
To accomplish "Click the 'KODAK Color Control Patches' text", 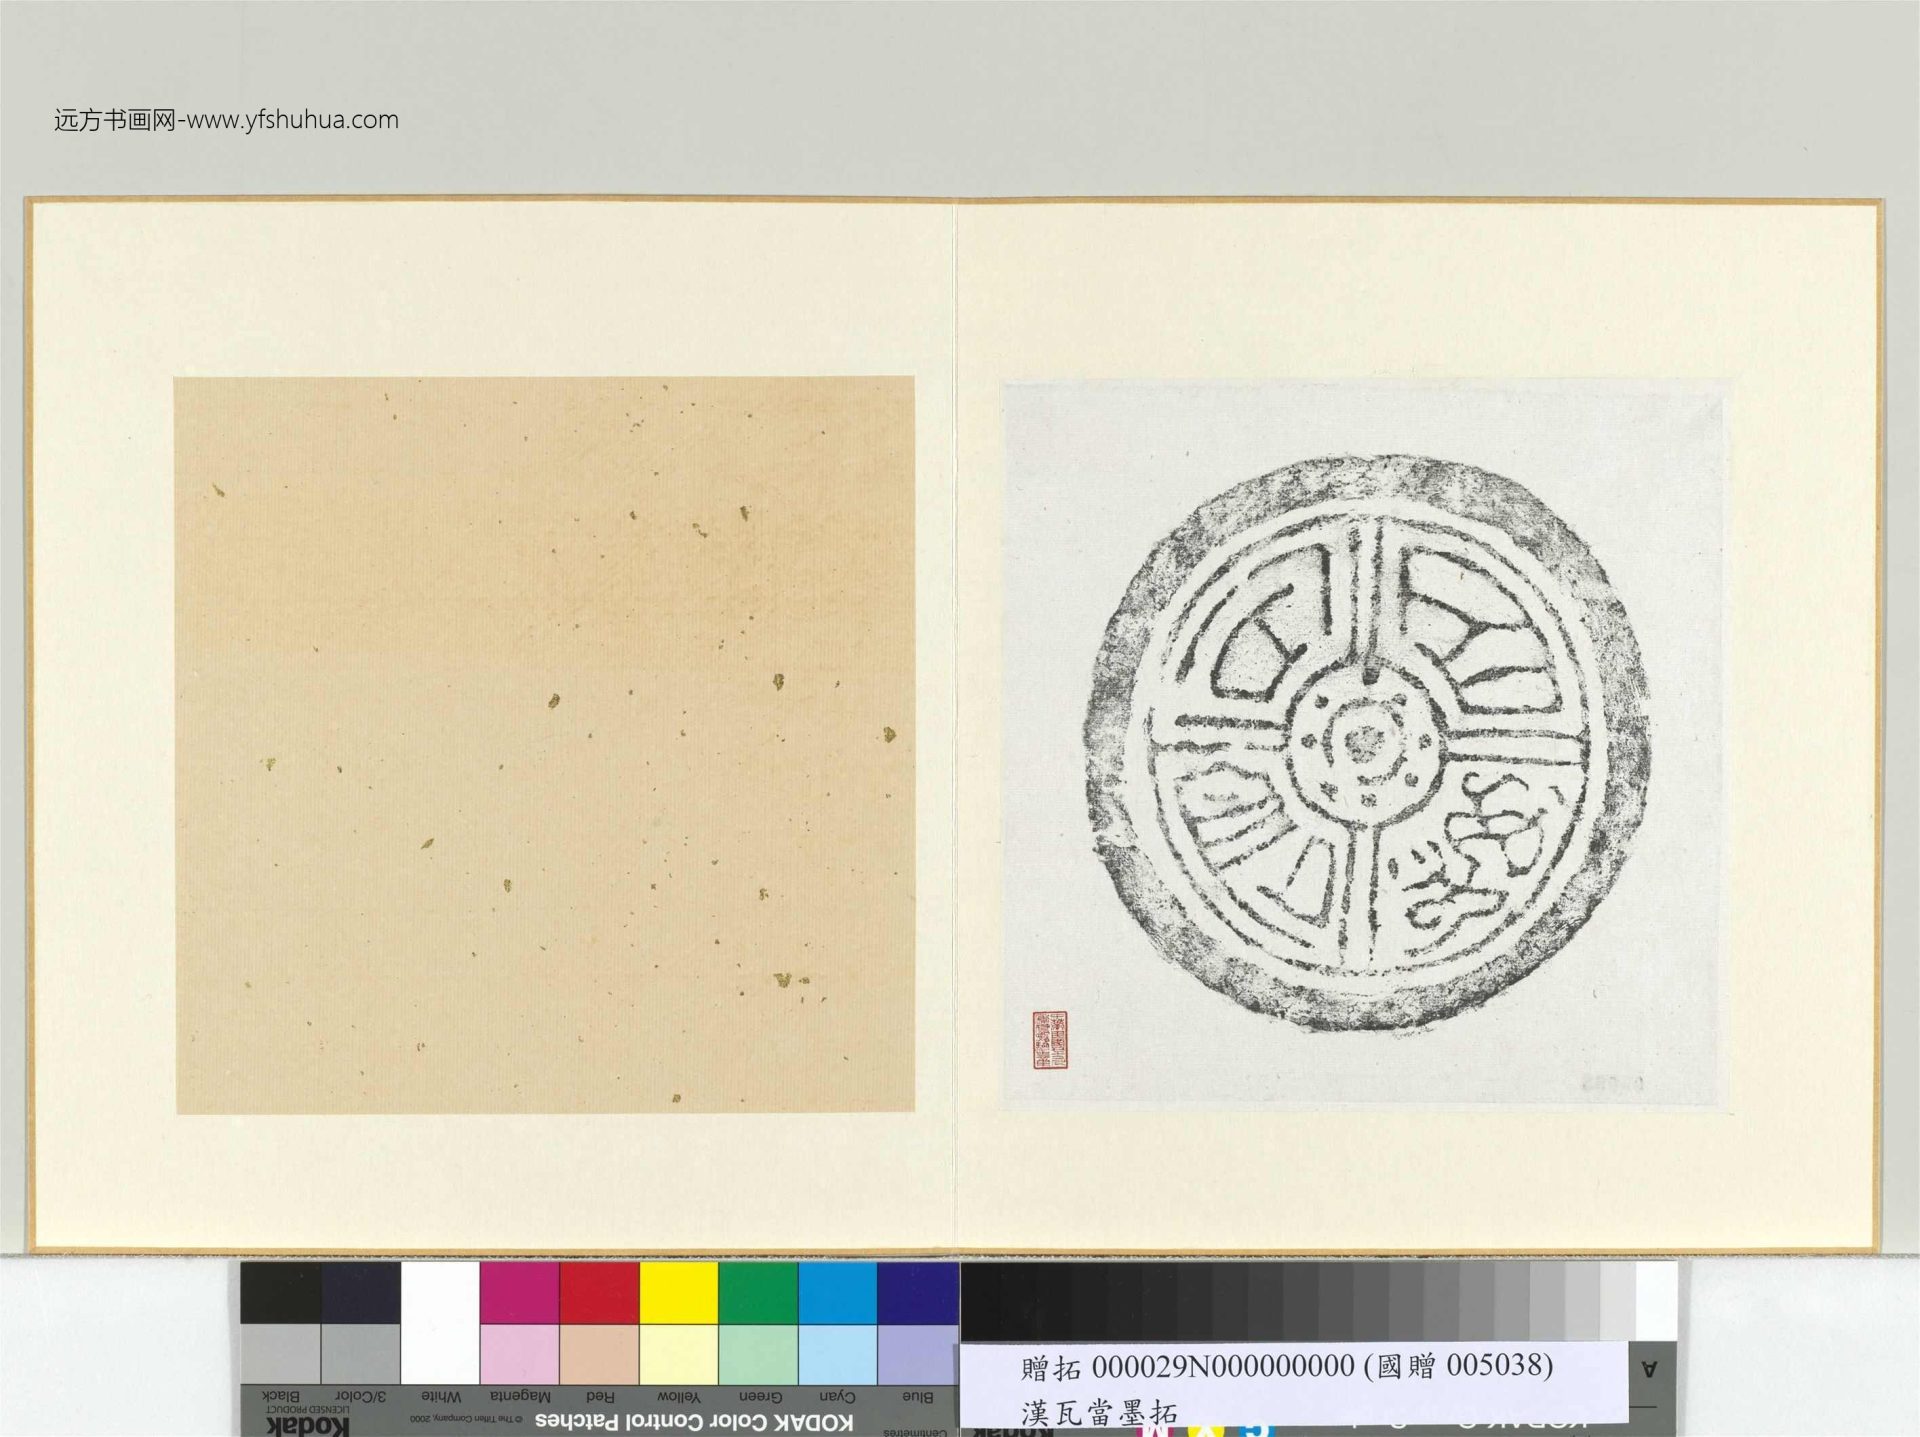I will [x=694, y=1421].
